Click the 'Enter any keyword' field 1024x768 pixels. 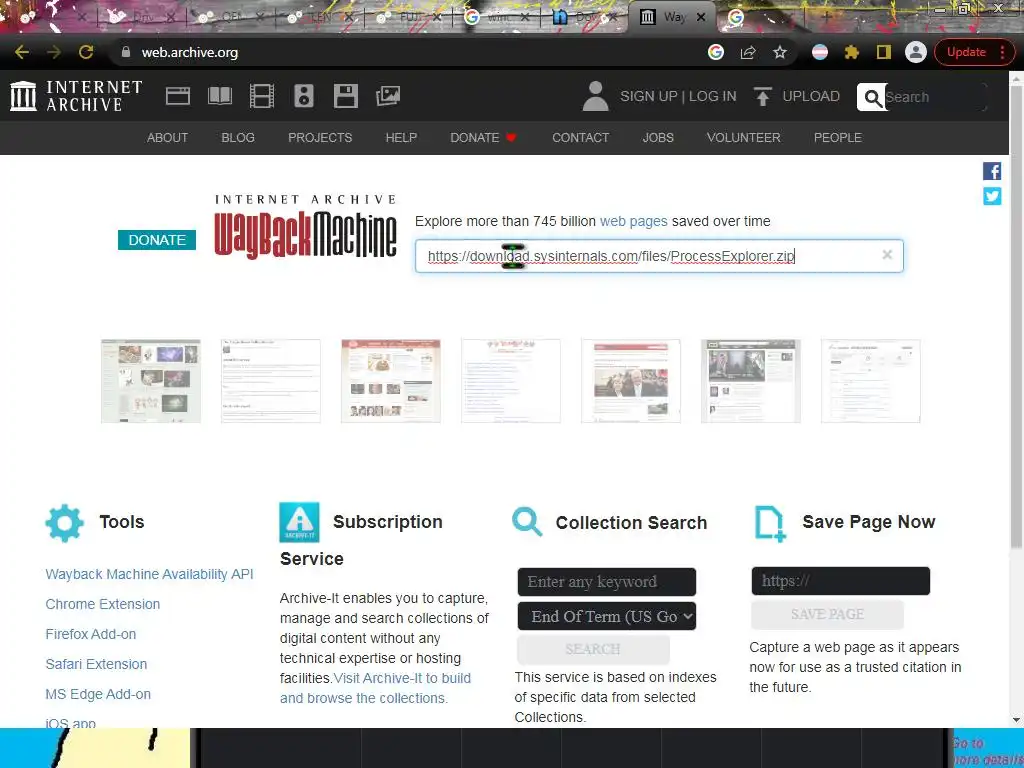(607, 581)
